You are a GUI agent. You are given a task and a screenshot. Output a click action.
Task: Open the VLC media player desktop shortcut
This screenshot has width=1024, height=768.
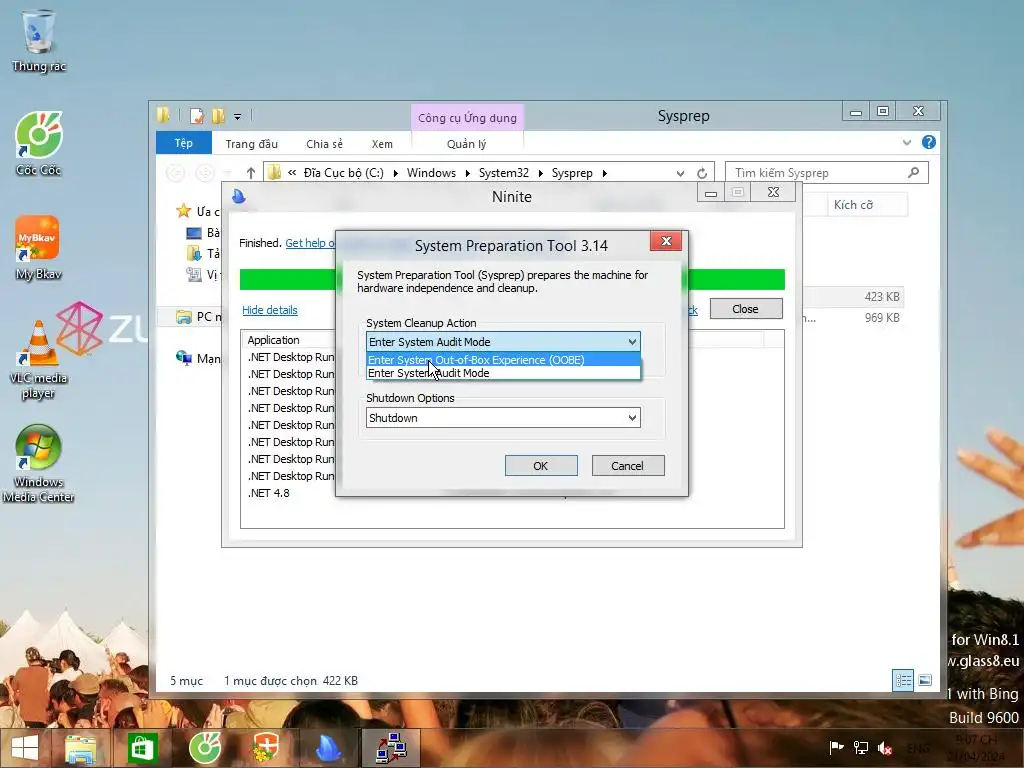[39, 359]
